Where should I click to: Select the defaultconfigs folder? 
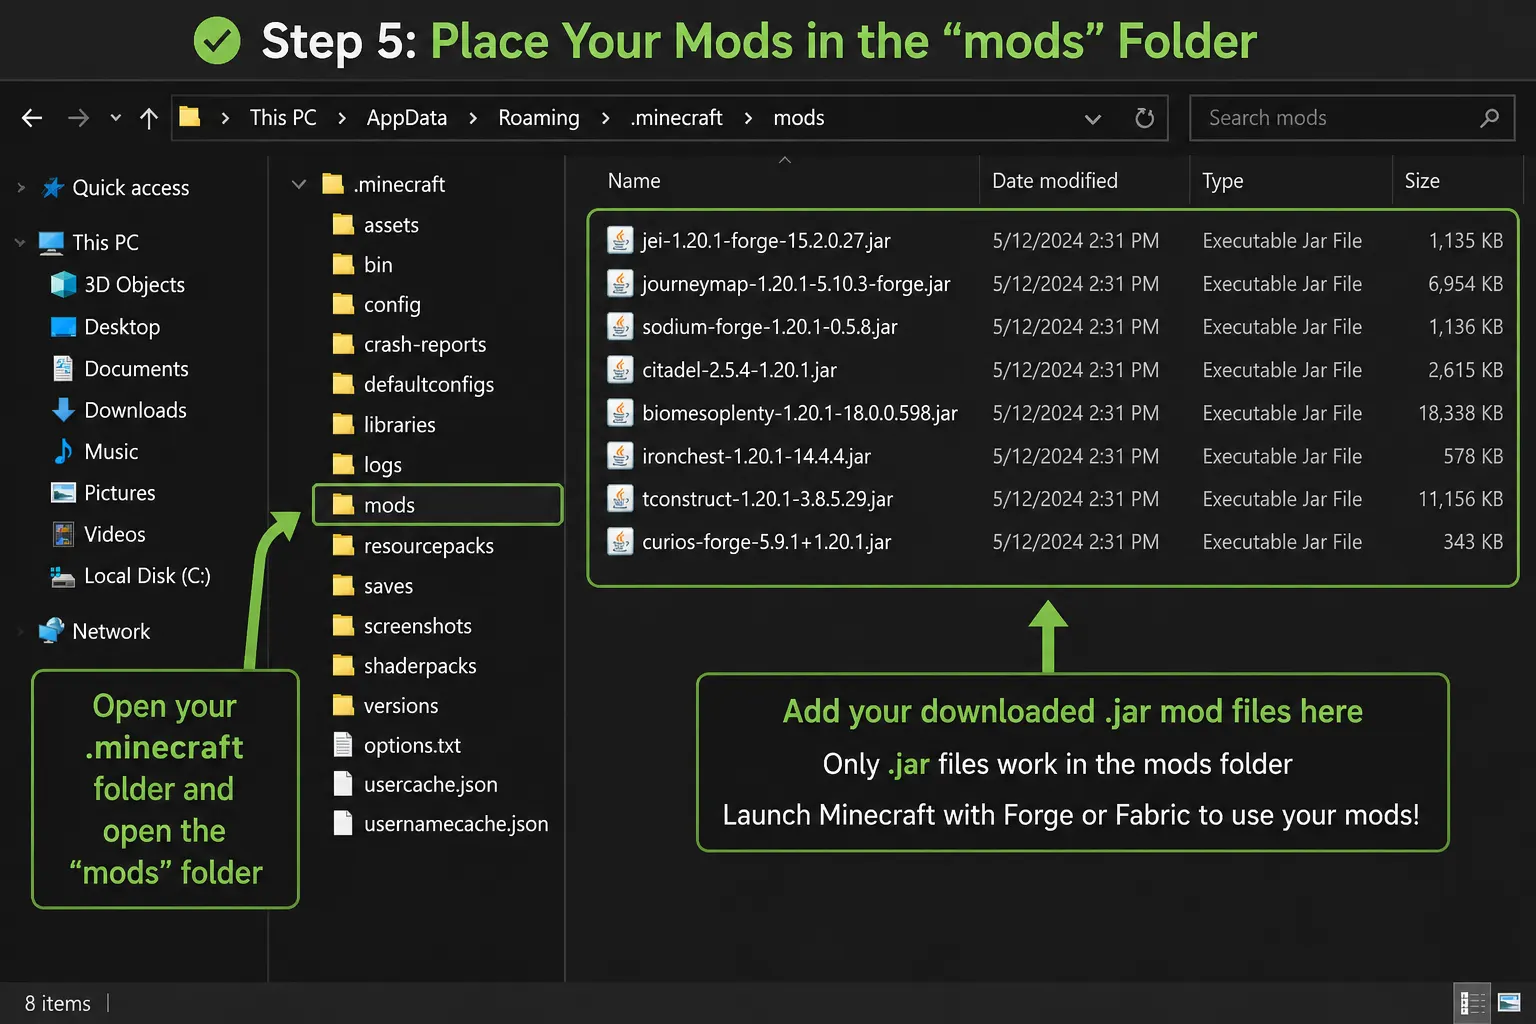pos(413,384)
